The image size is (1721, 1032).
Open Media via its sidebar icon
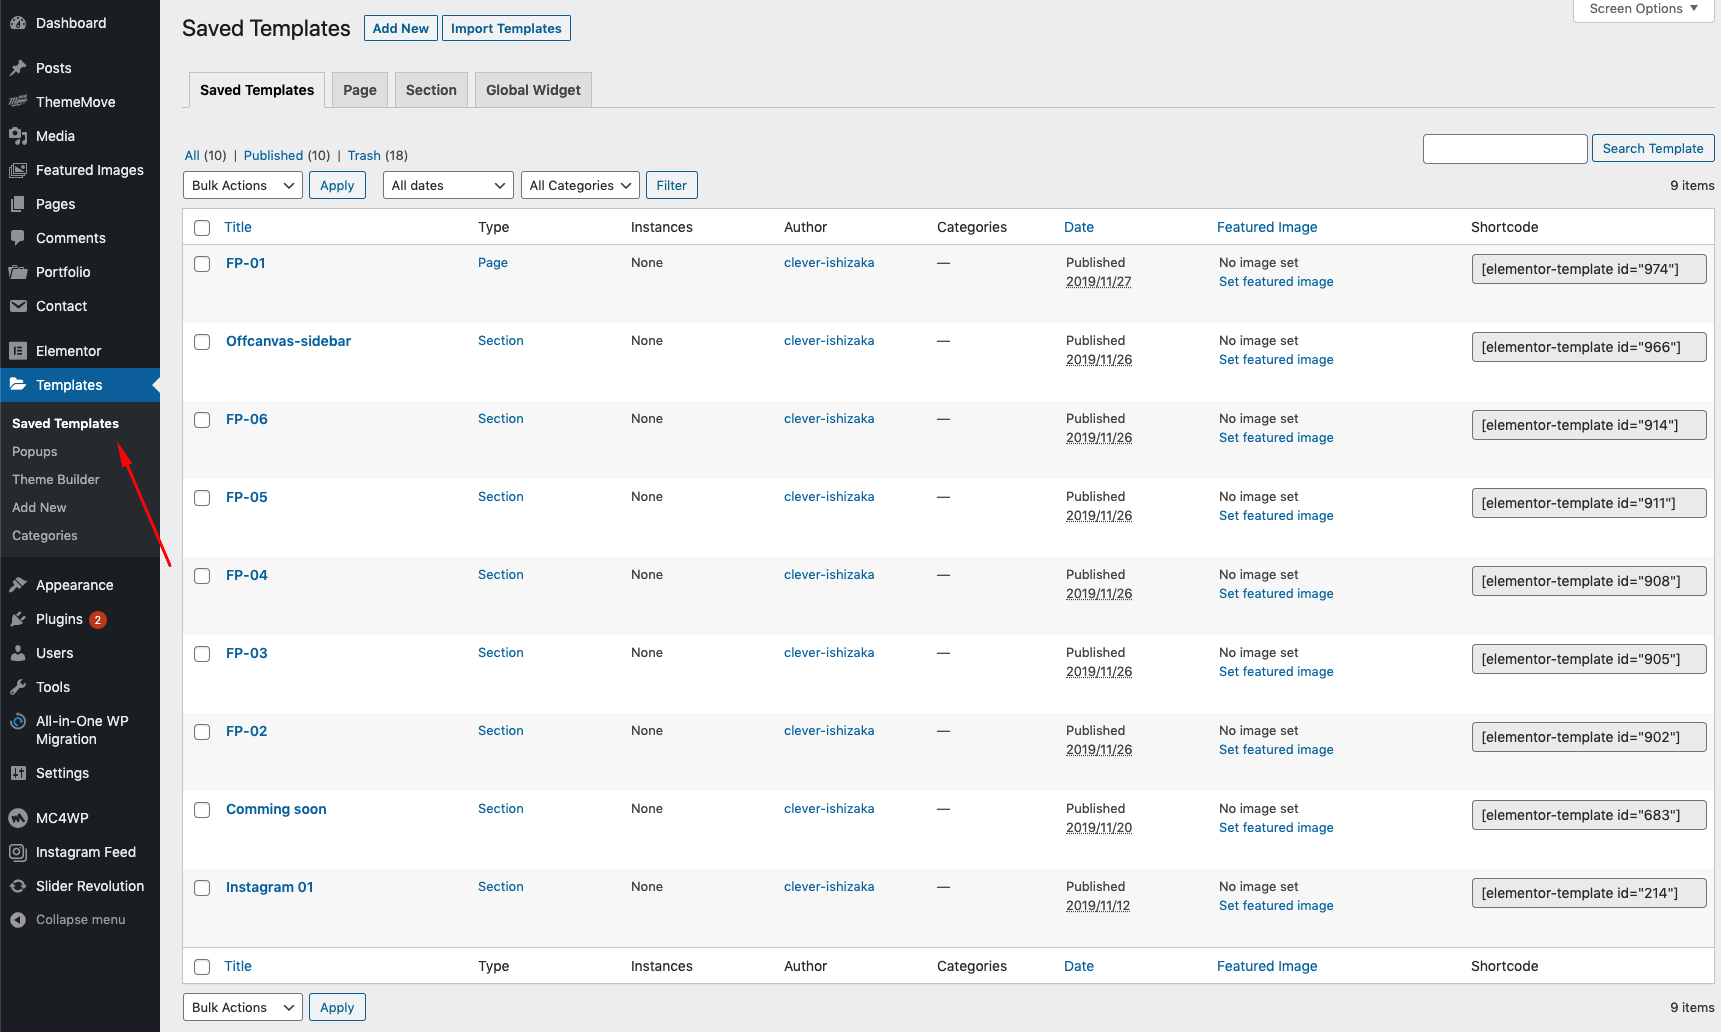(x=18, y=136)
